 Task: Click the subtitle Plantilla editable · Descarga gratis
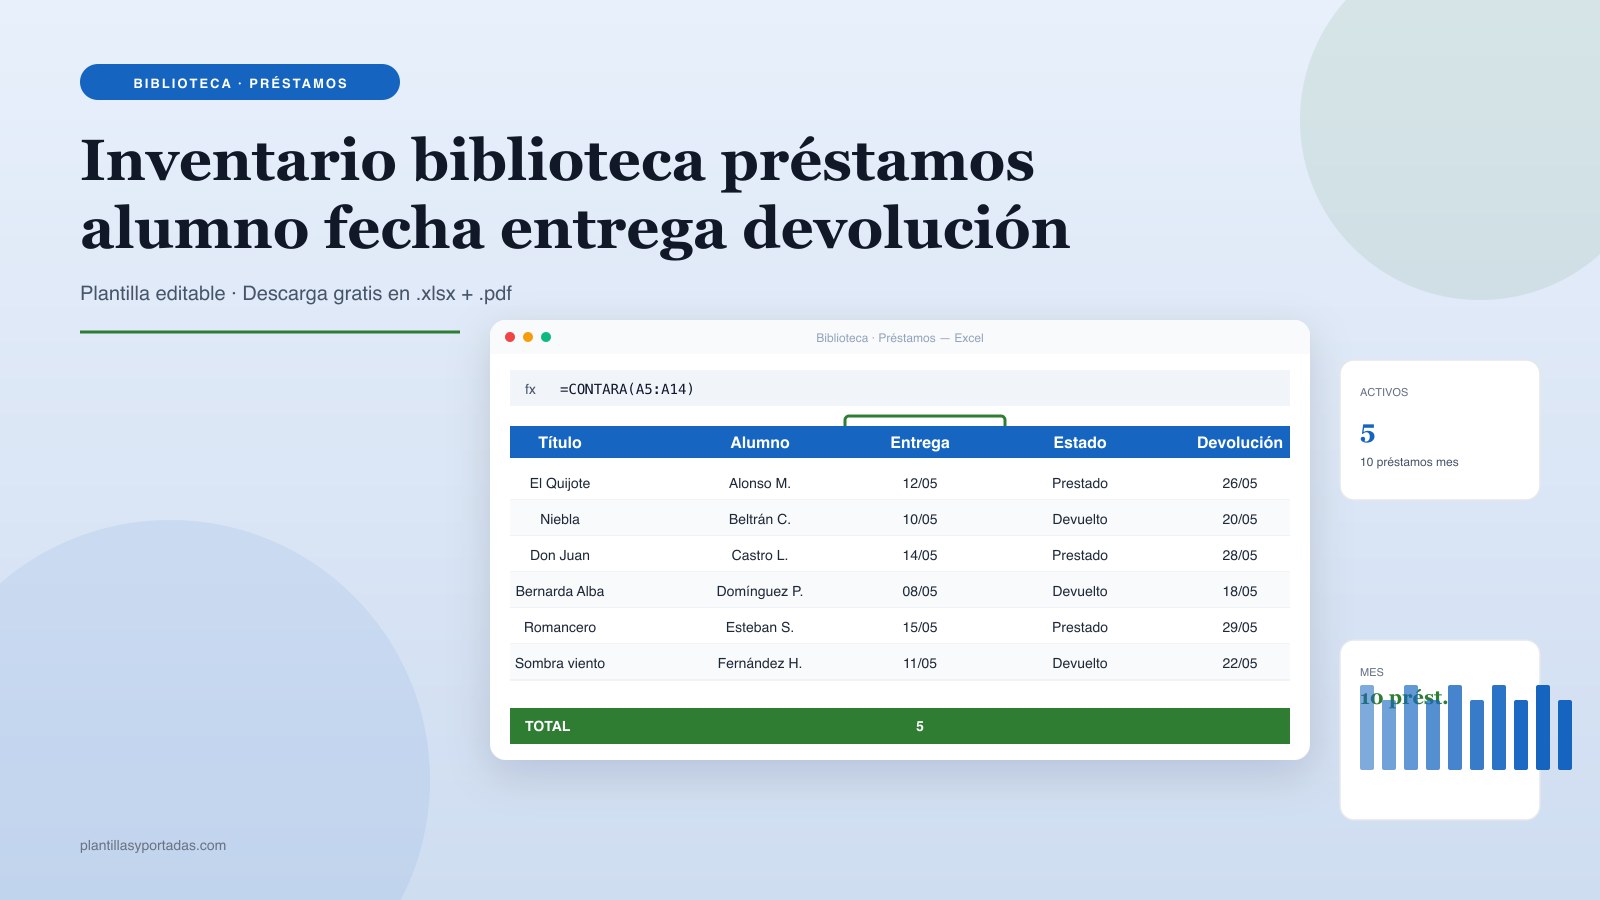[x=296, y=293]
